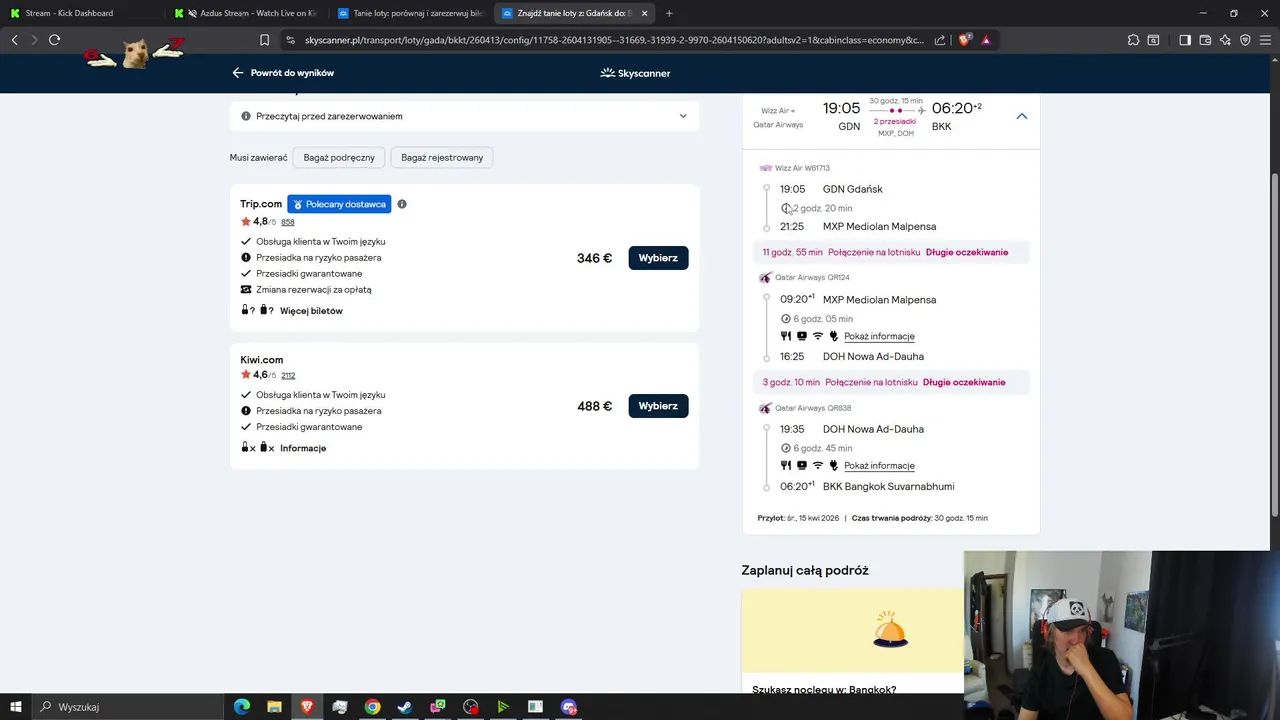Image resolution: width=1280 pixels, height=720 pixels.
Task: Click info icon beside Przeczytaj przed zarezerwowaniem
Action: point(246,116)
